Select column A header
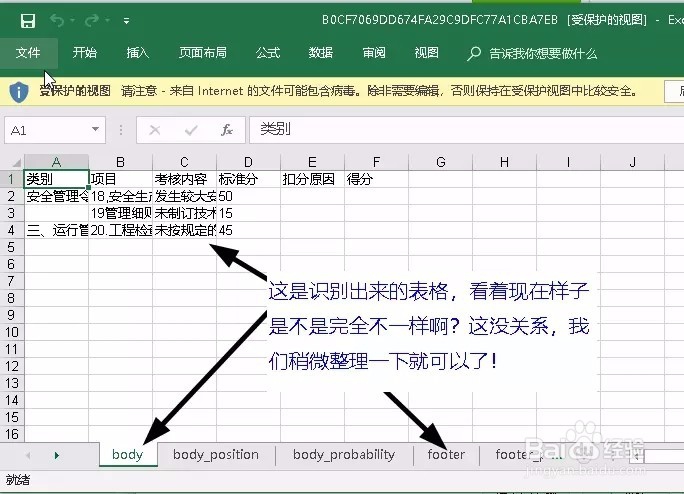The width and height of the screenshot is (684, 494). click(56, 162)
